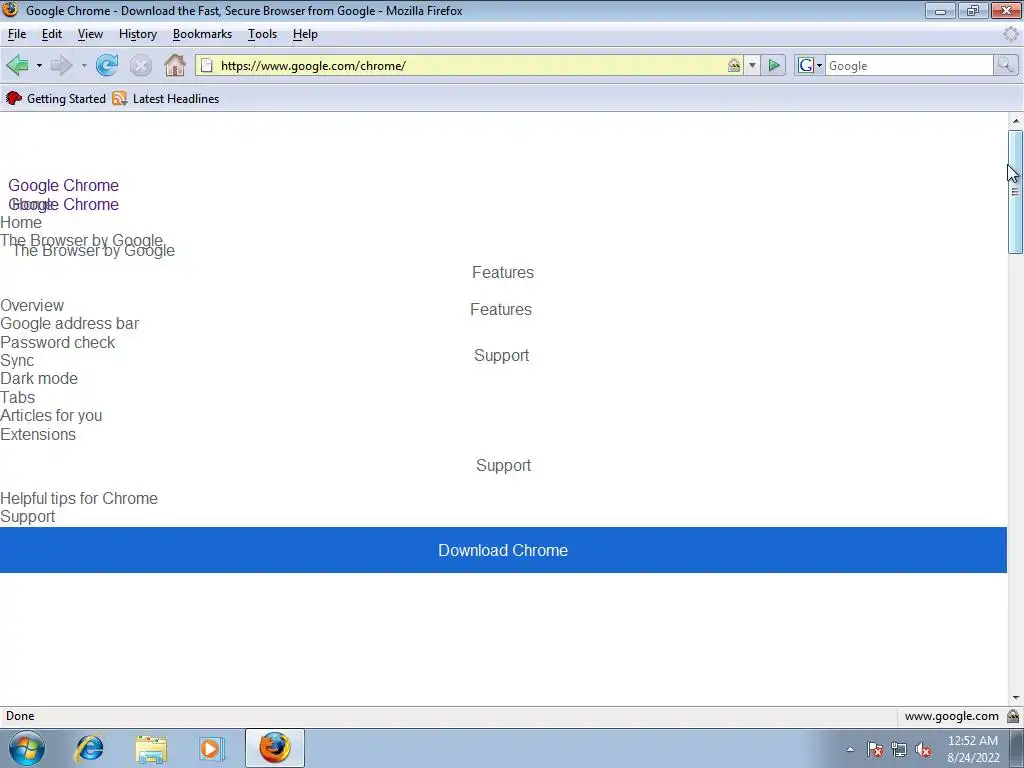Click the scrollbar up arrow
The width and height of the screenshot is (1024, 768).
pyautogui.click(x=1015, y=121)
